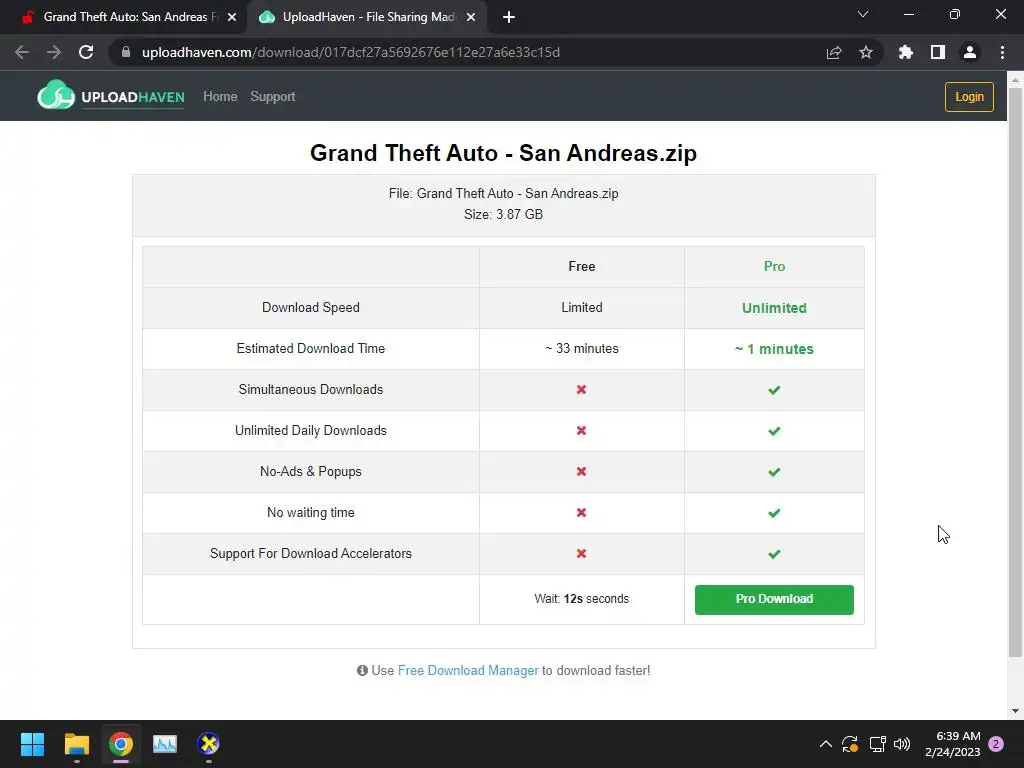Open the Chrome profile avatar
Image resolution: width=1024 pixels, height=768 pixels.
970,52
